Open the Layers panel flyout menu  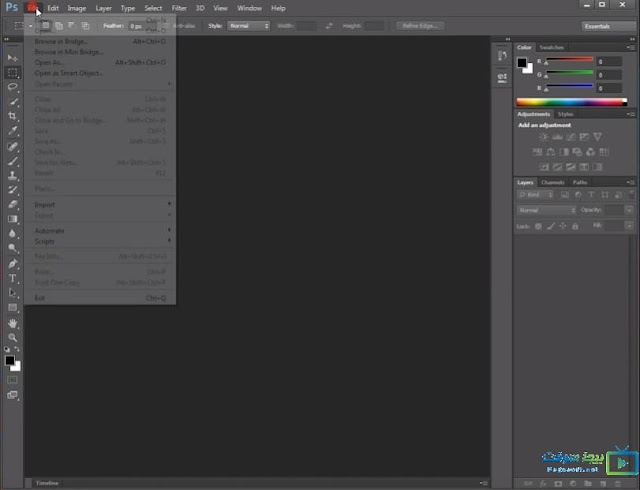[631, 182]
